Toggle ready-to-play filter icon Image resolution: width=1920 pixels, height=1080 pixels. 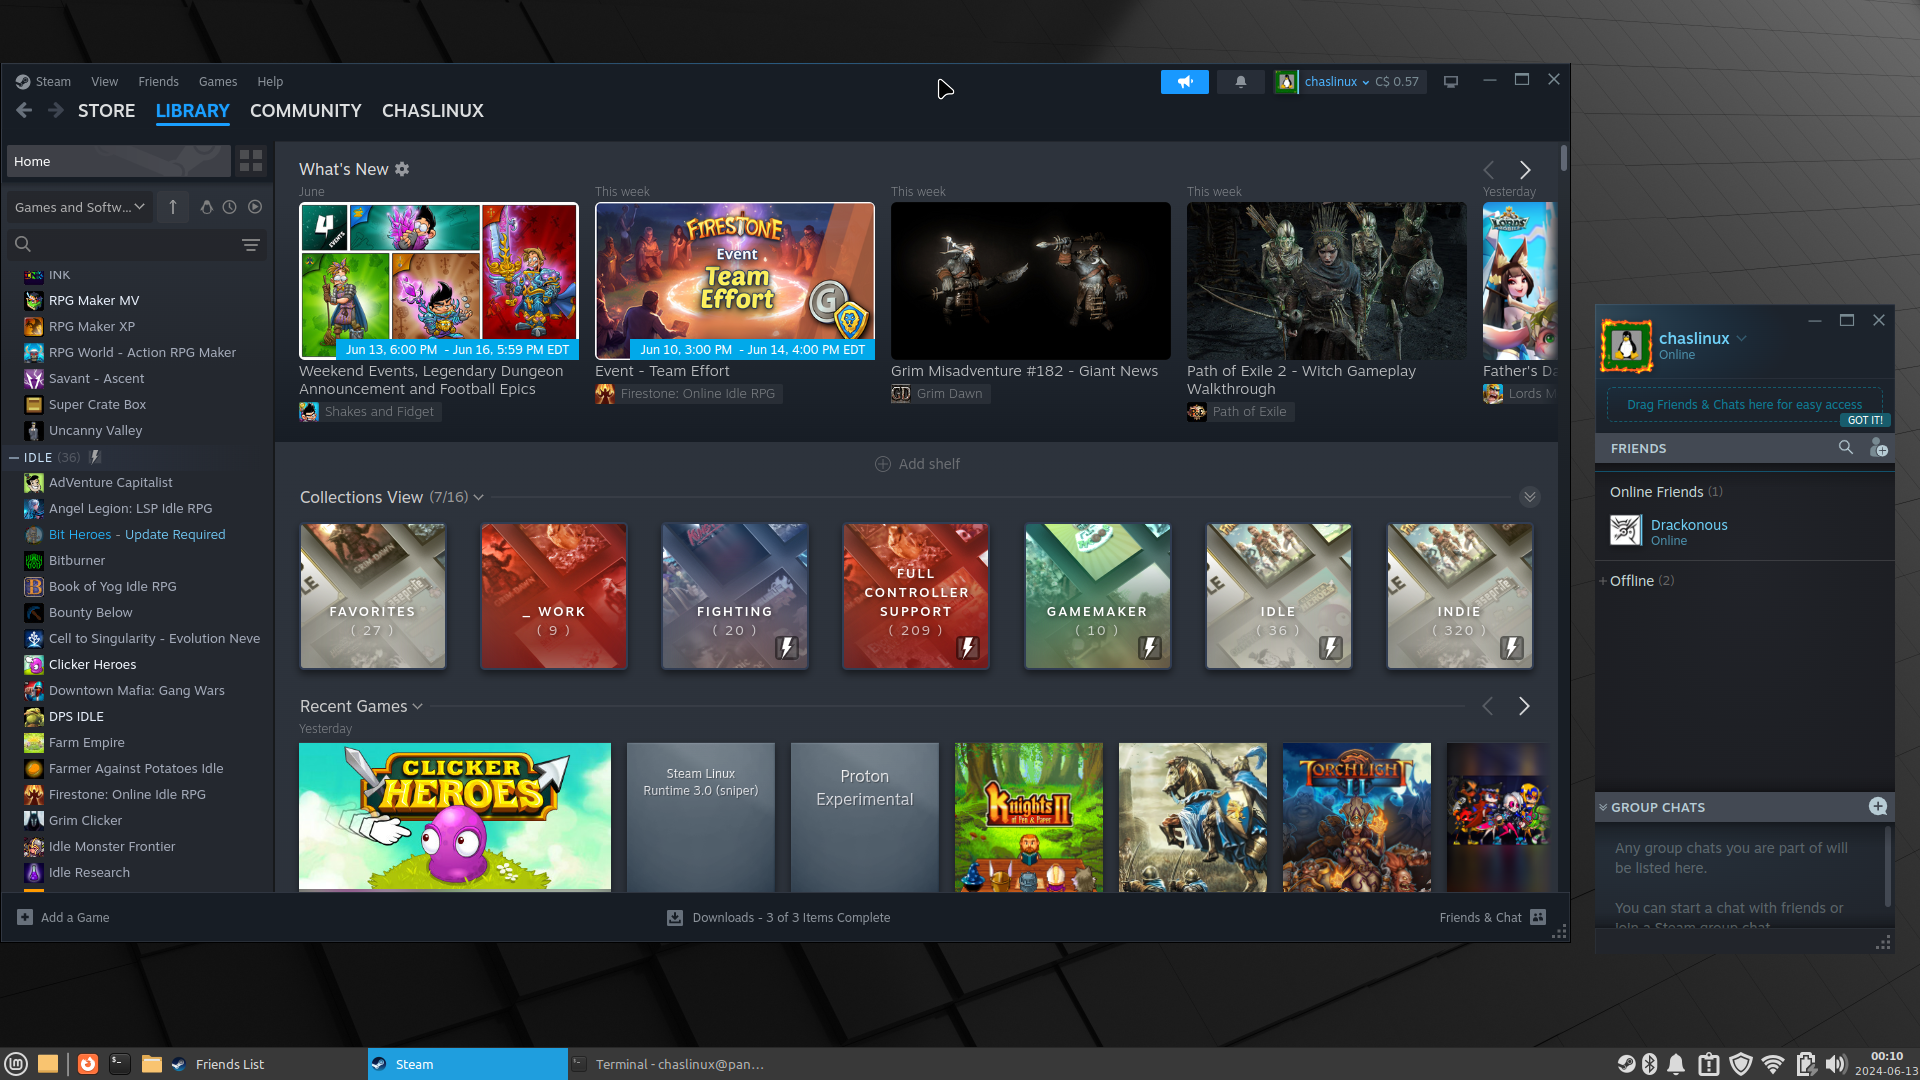coord(255,207)
